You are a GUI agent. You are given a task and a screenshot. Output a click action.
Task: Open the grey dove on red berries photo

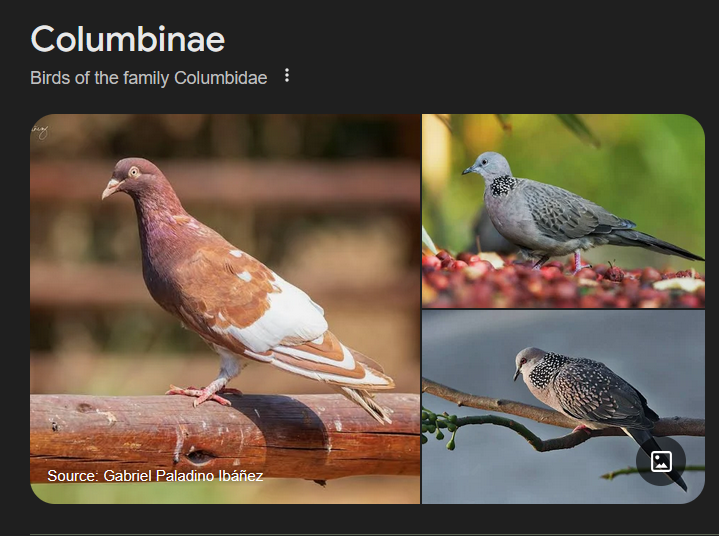[563, 211]
